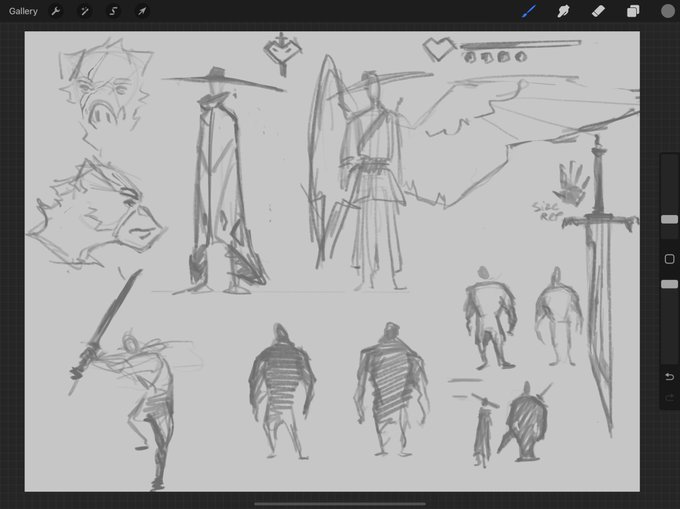The height and width of the screenshot is (509, 680).
Task: Open the Layers panel
Action: point(633,11)
